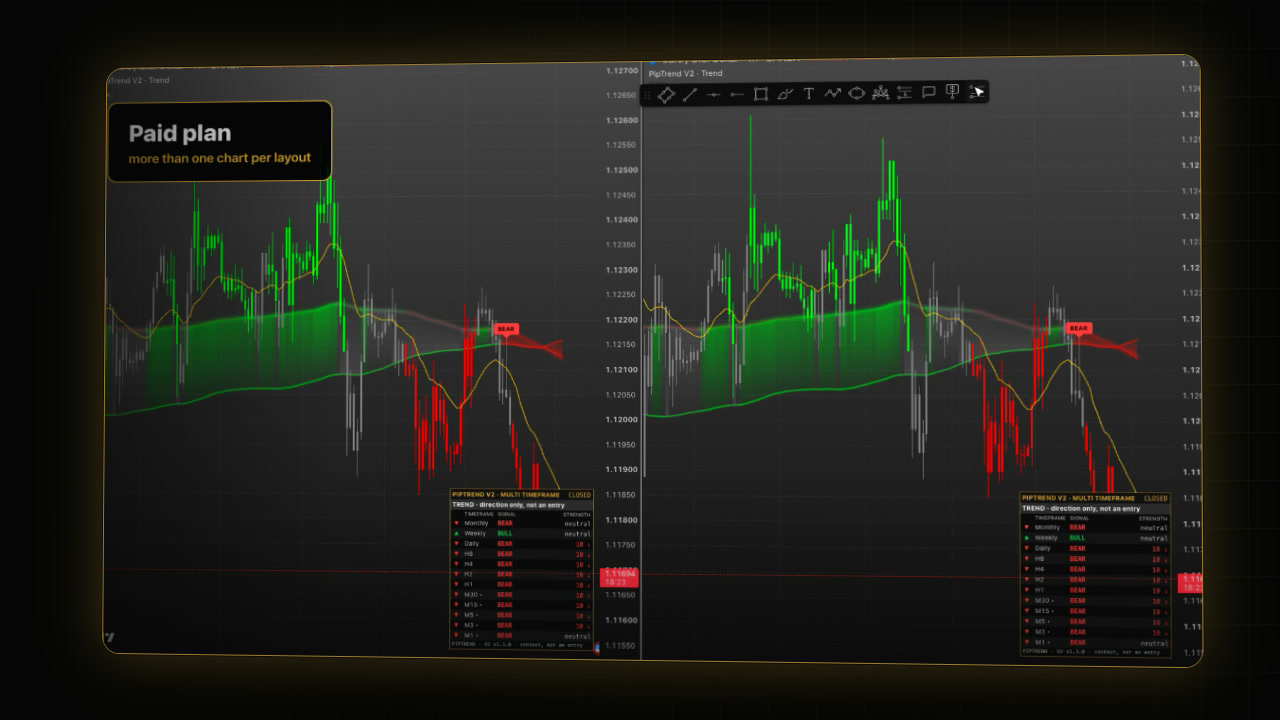Select the Ellipse shape tool
Viewport: 1280px width, 720px height.
click(856, 93)
